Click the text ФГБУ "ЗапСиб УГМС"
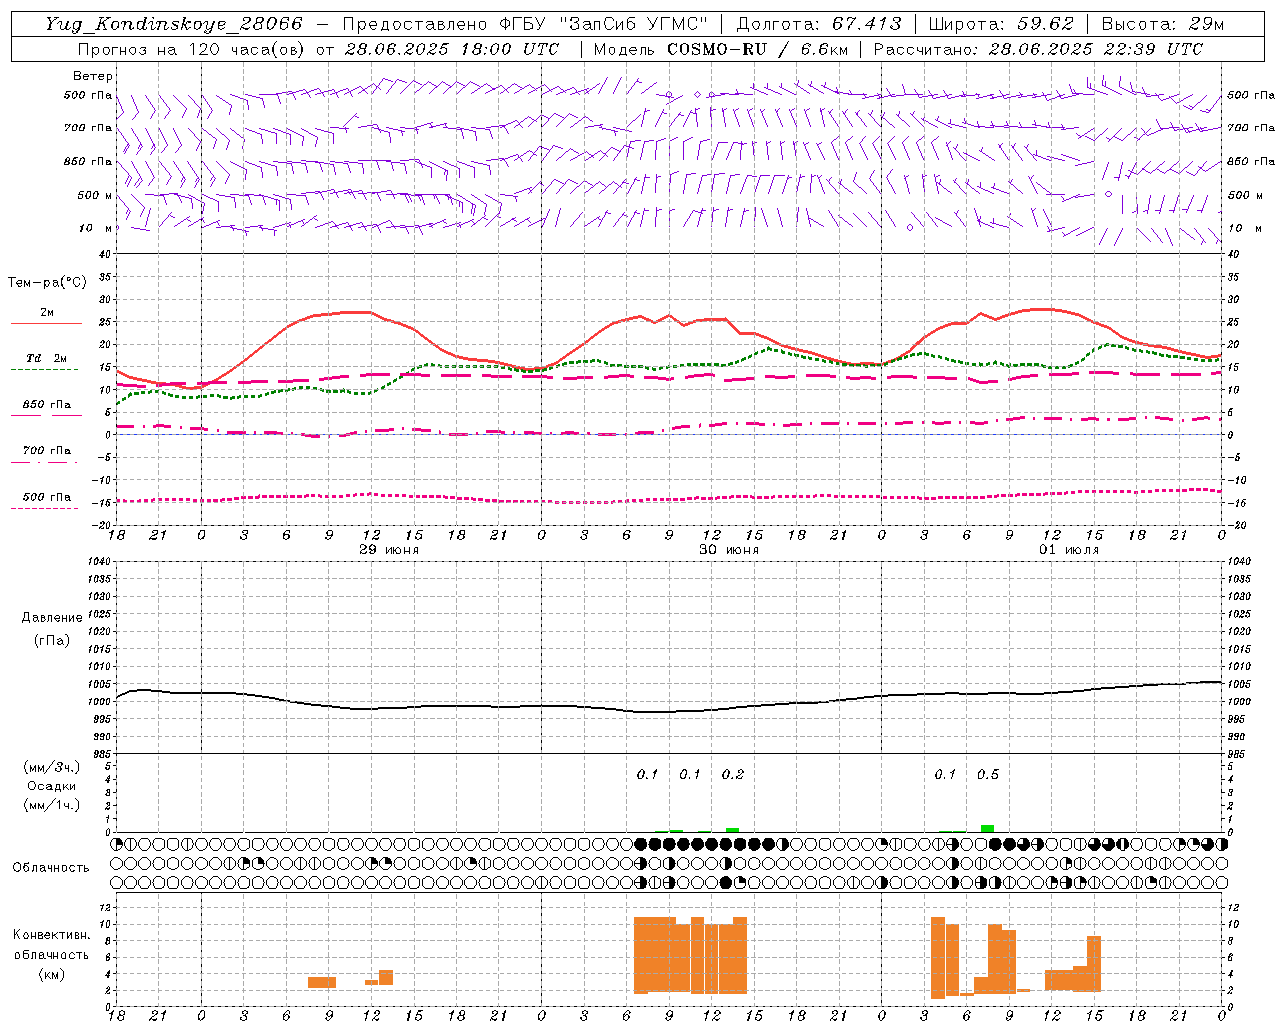 click(604, 24)
